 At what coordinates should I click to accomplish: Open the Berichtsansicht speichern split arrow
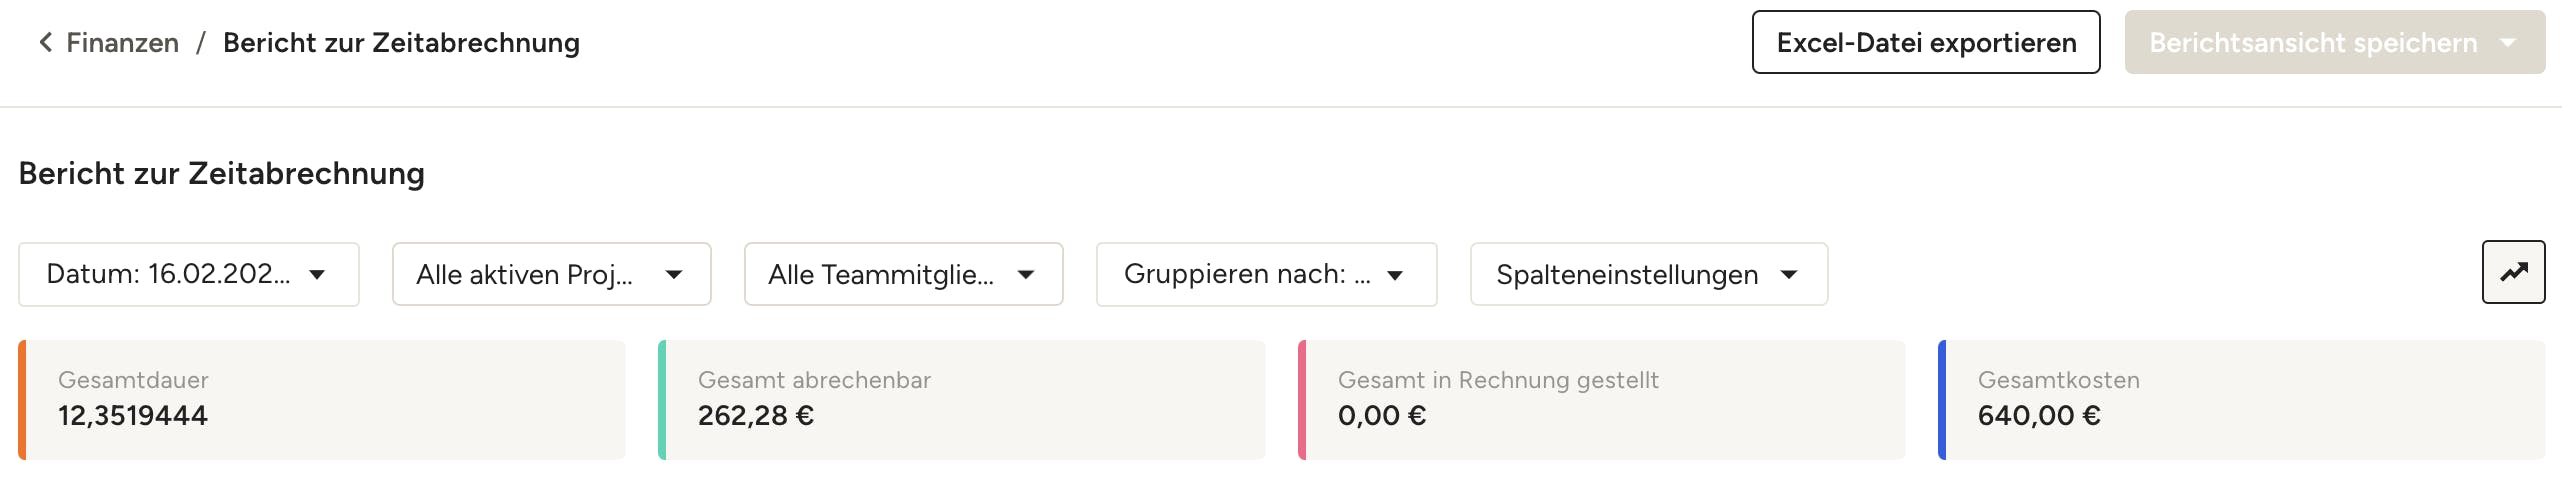[x=2508, y=43]
